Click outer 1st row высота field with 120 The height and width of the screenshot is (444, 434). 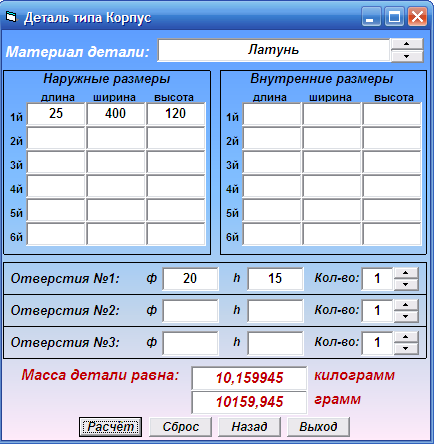click(176, 114)
